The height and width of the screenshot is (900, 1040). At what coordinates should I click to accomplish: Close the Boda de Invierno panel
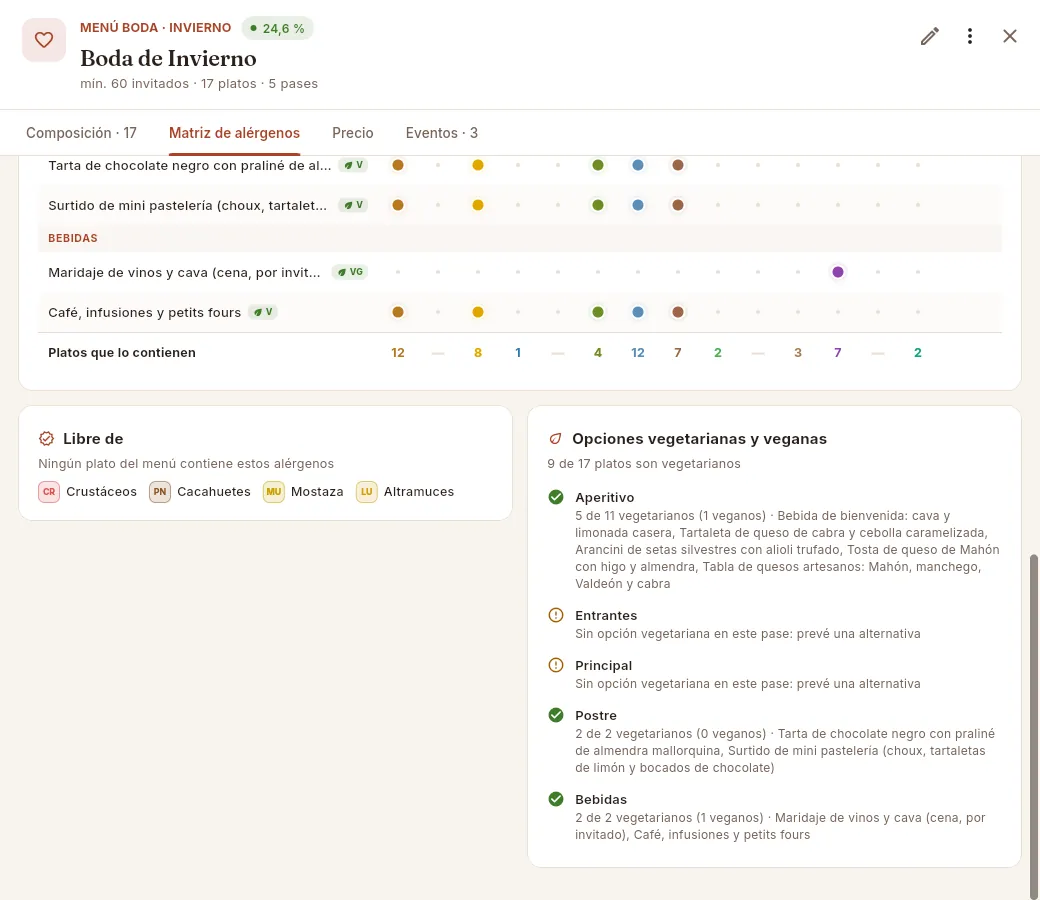[x=1009, y=36]
